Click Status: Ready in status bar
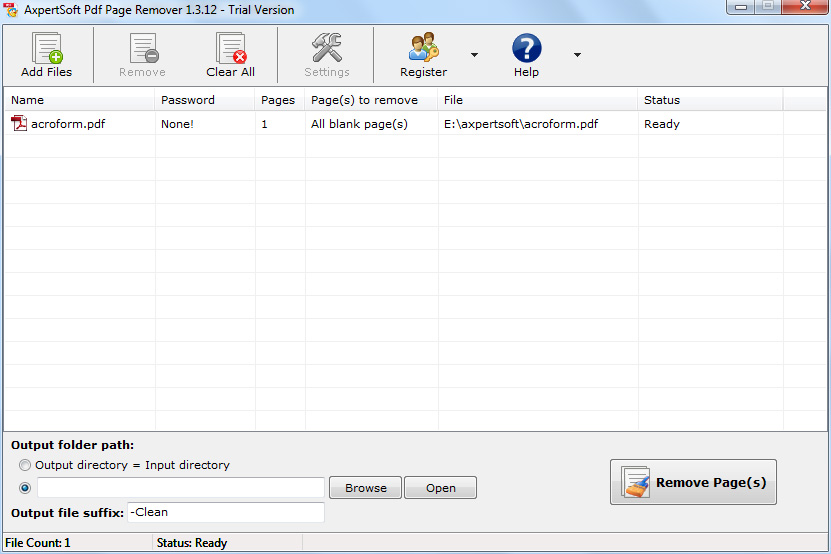Image resolution: width=831 pixels, height=554 pixels. [192, 543]
